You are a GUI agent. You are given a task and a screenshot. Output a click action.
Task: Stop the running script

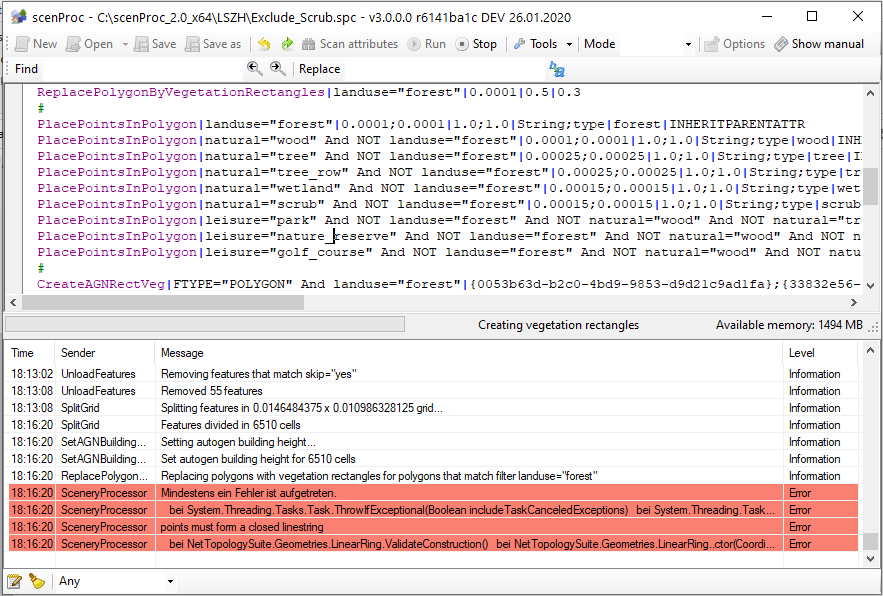[x=476, y=44]
